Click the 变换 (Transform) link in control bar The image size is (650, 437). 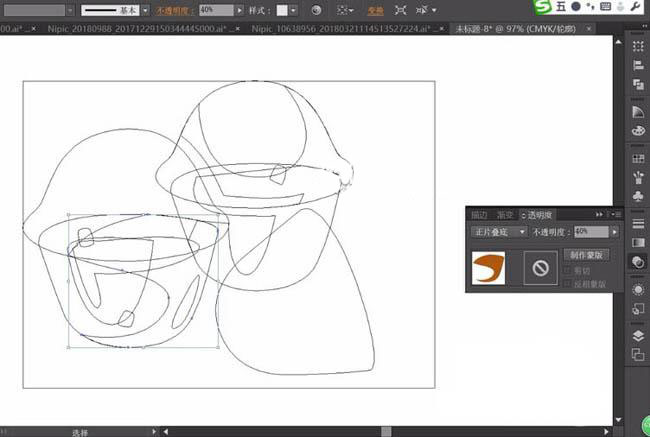pos(374,9)
